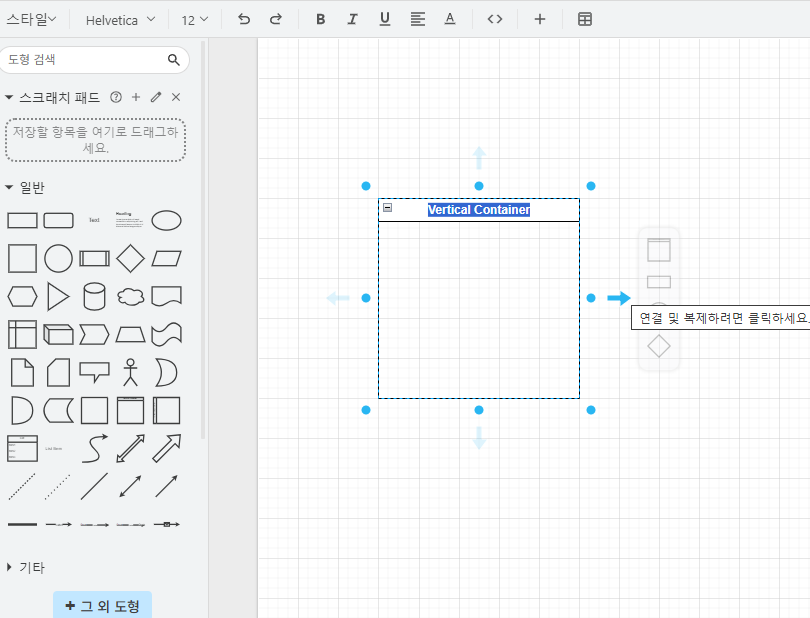Click the redo arrow icon
This screenshot has width=810, height=618.
(276, 20)
